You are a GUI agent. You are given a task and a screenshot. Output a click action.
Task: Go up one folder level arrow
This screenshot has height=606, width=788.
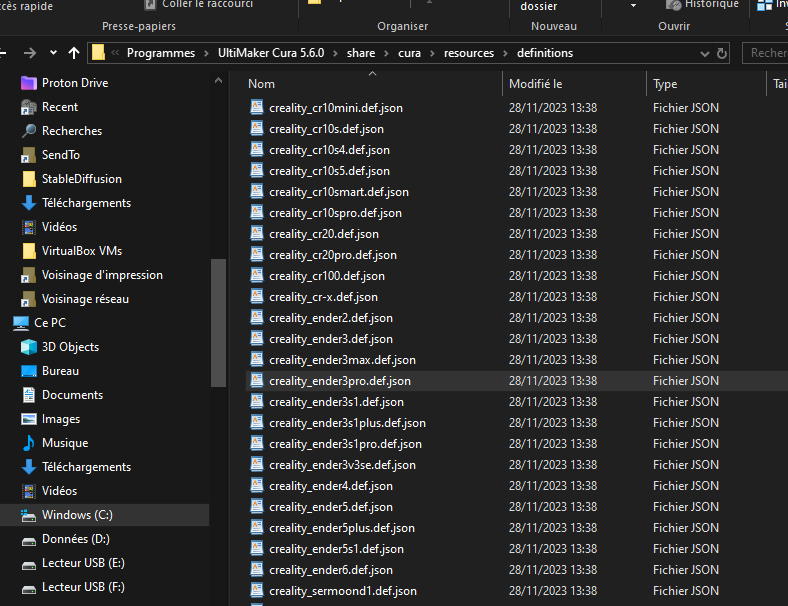tap(74, 53)
